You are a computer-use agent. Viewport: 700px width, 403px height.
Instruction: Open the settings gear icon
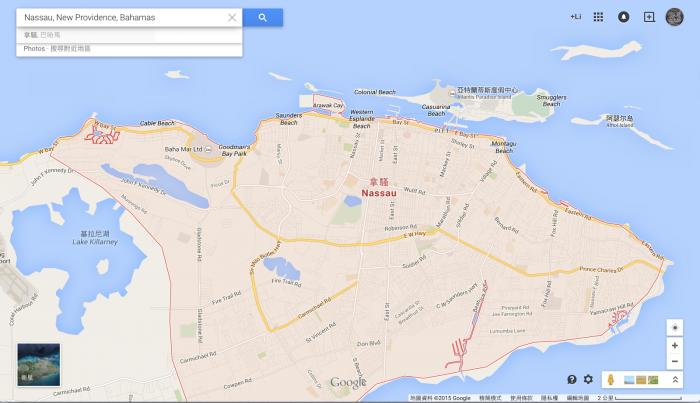(588, 379)
